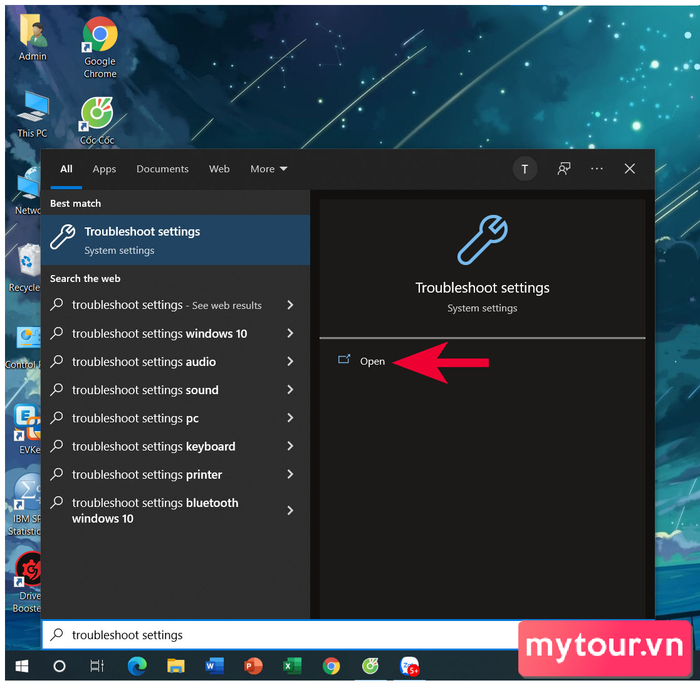700x688 pixels.
Task: Expand chevron for 'See web results' row
Action: [x=290, y=305]
